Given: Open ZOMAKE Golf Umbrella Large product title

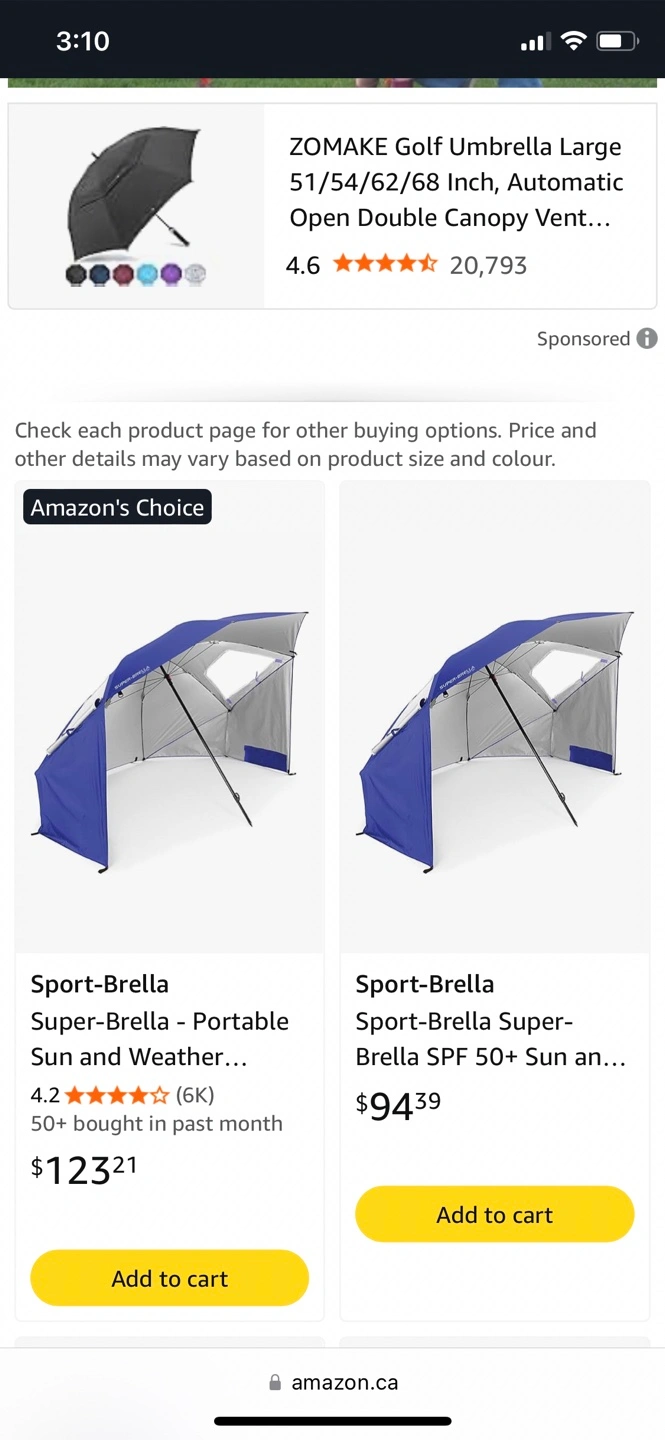Looking at the screenshot, I should click(x=456, y=182).
